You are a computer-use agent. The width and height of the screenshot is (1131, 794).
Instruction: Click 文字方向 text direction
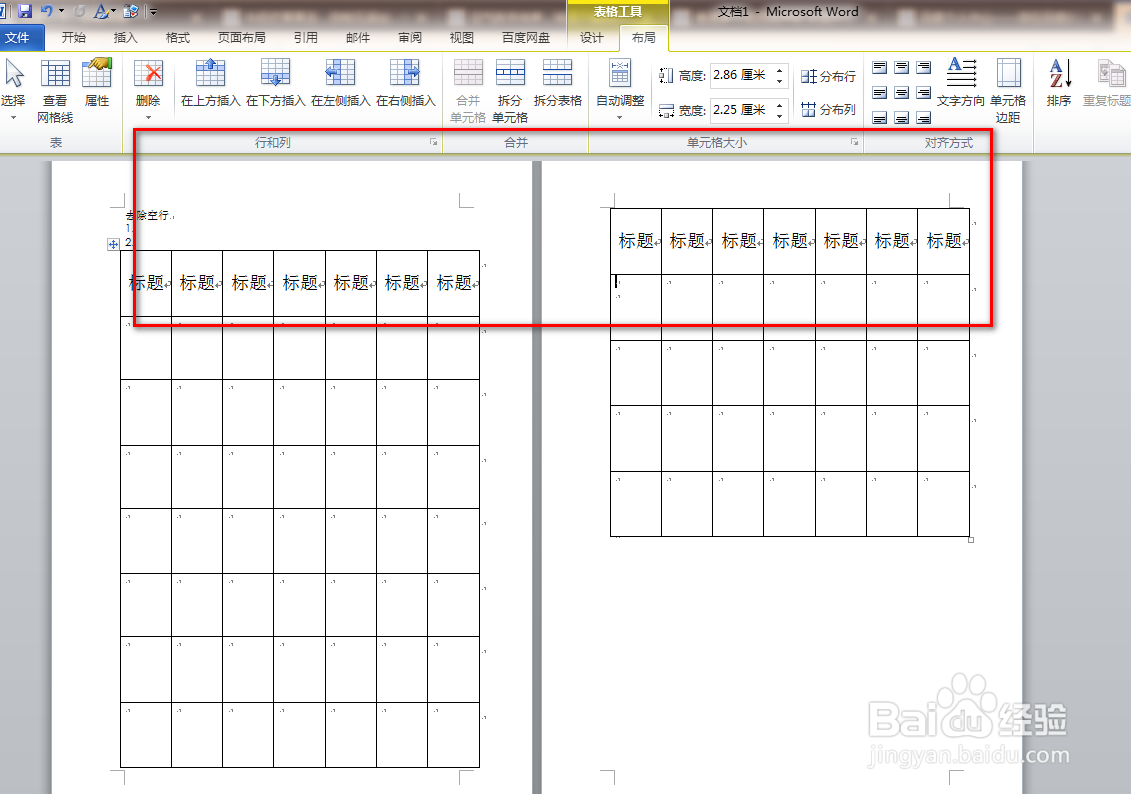[961, 83]
